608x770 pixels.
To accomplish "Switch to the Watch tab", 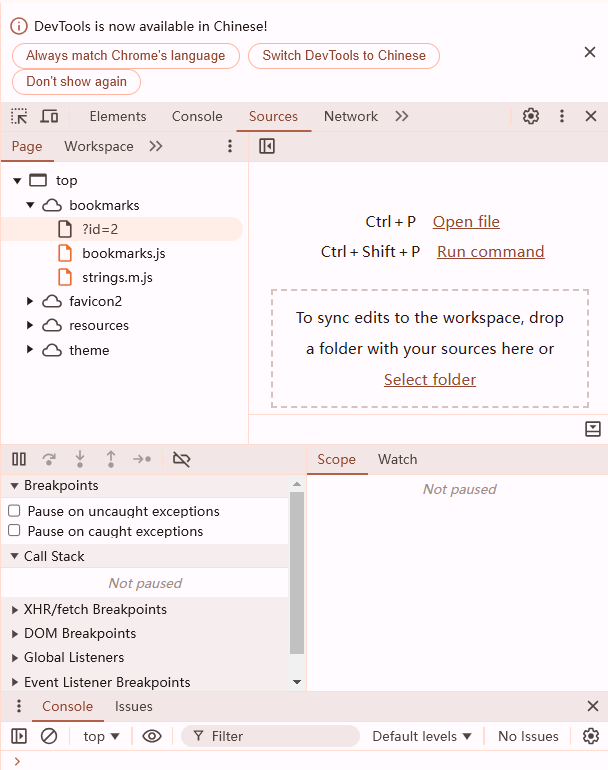I will pos(397,459).
